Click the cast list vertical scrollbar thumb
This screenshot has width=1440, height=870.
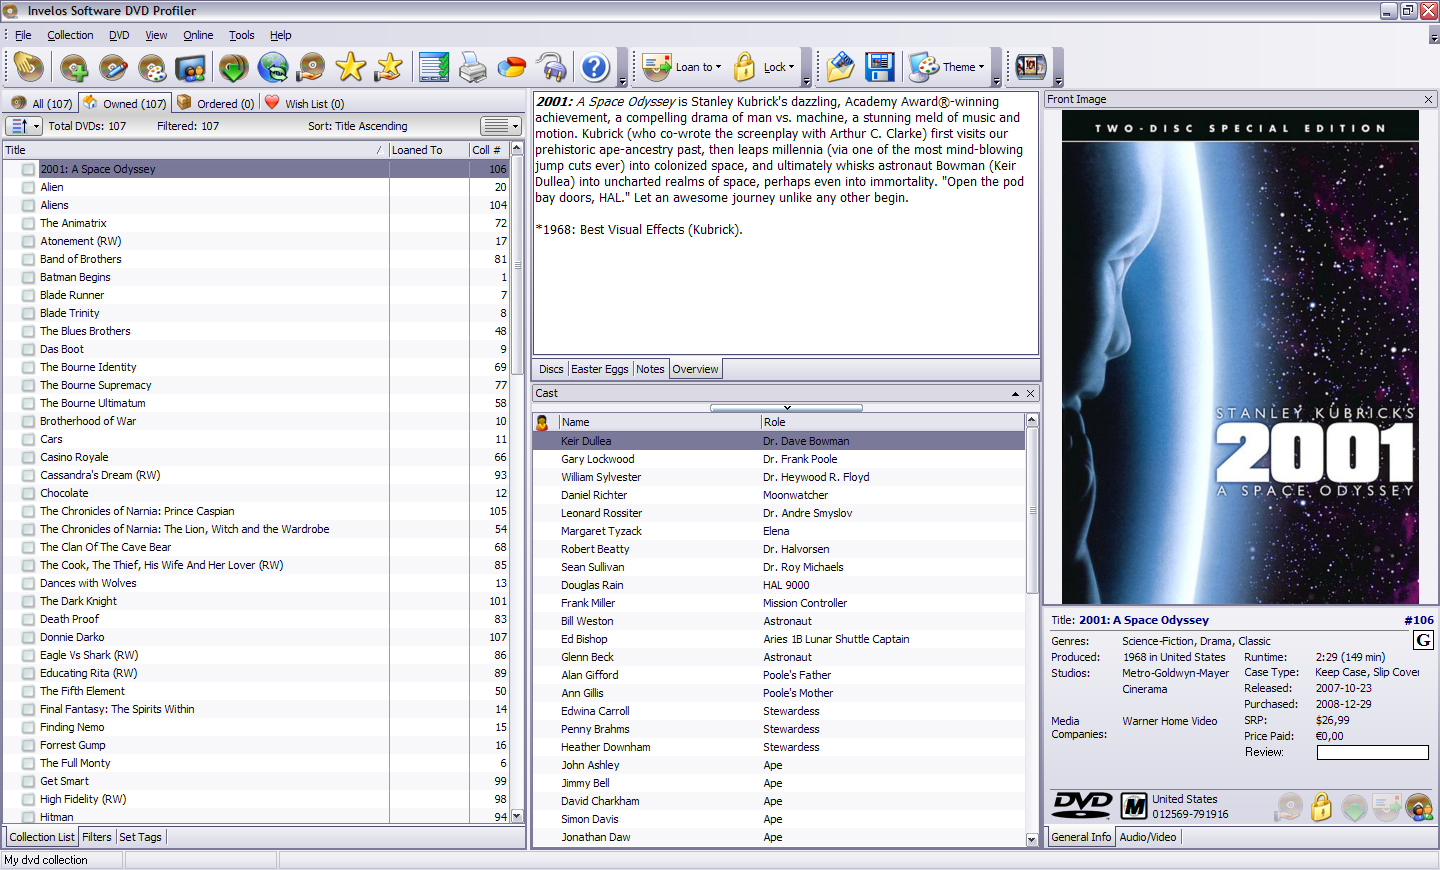(1032, 510)
